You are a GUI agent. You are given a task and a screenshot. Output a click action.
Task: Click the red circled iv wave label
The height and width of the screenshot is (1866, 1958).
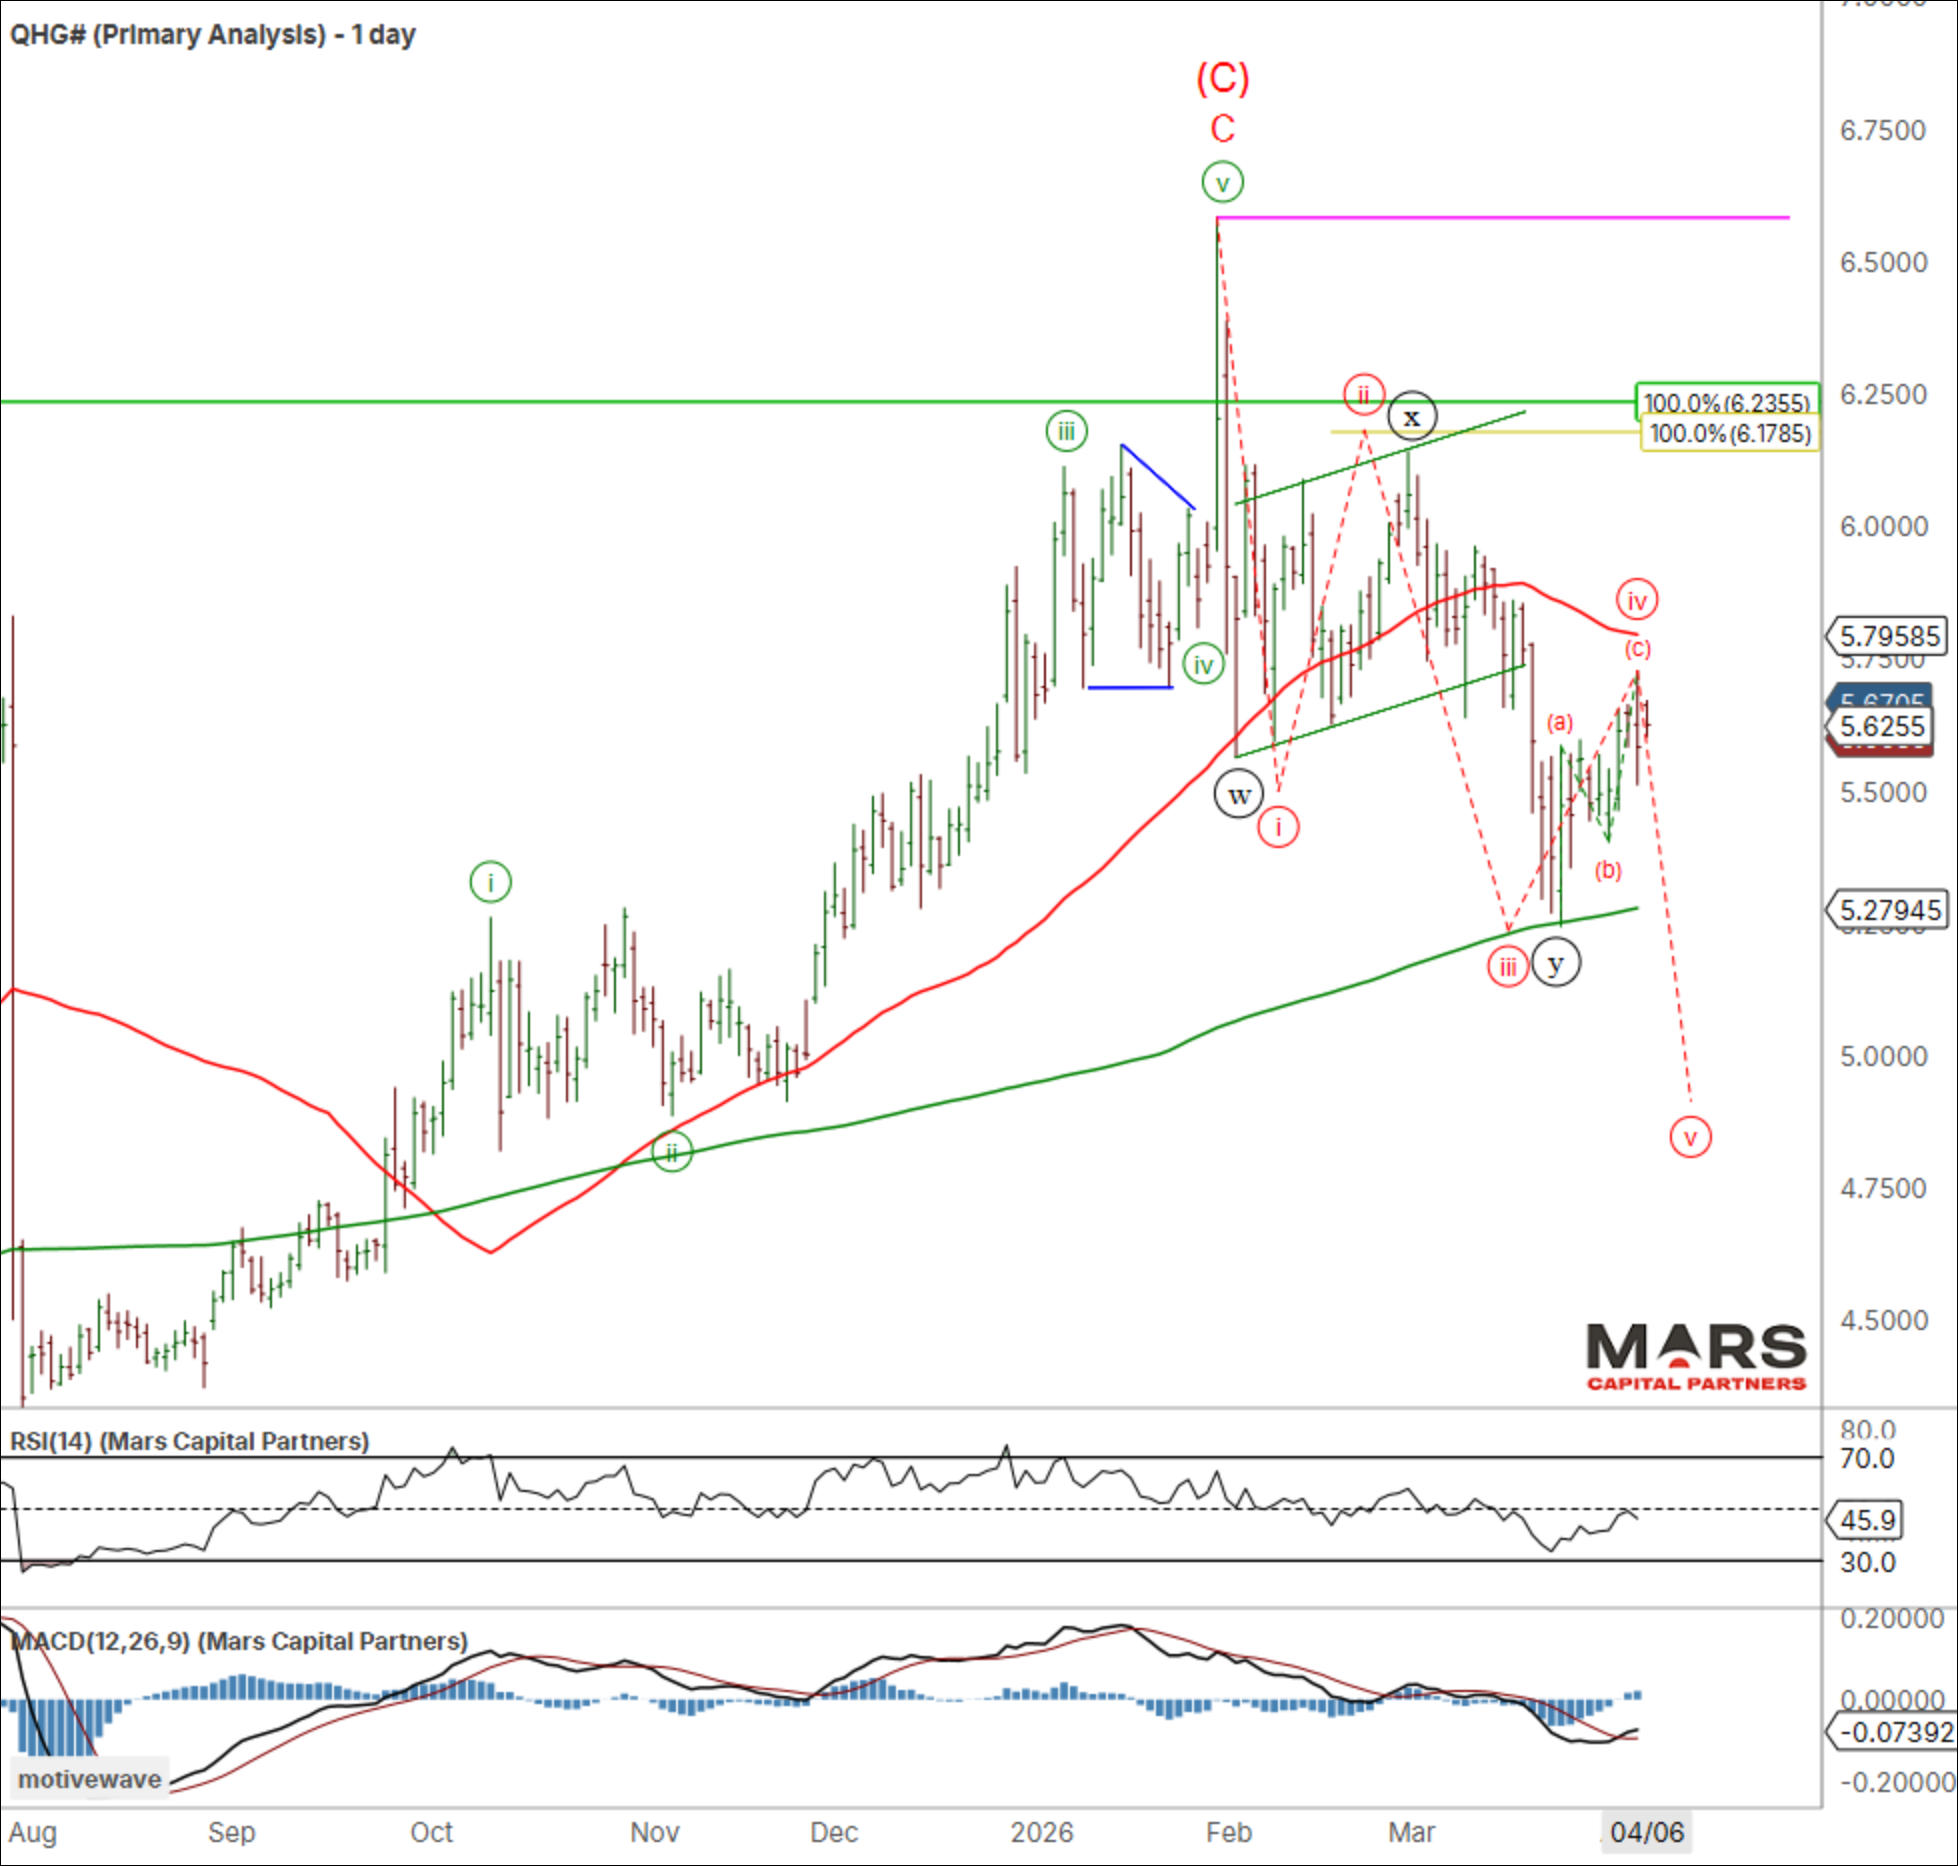1637,600
